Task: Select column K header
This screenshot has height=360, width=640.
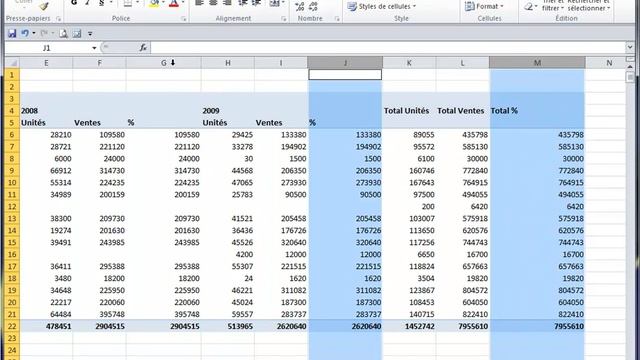Action: tap(409, 63)
